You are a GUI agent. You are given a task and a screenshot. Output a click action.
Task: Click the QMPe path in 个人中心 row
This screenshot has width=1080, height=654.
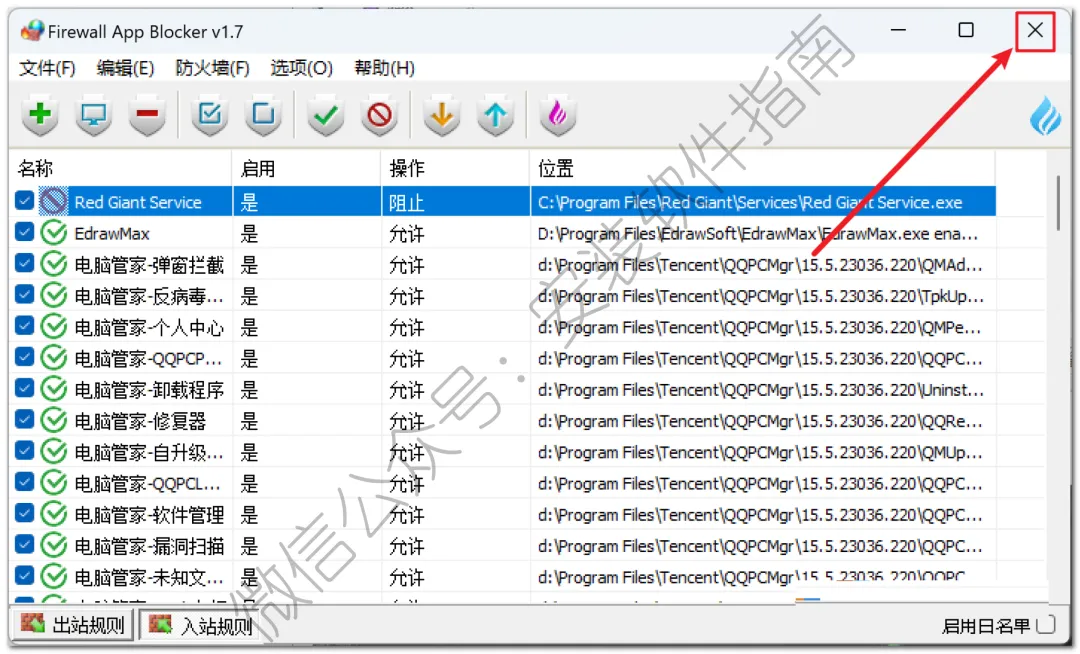click(x=760, y=327)
